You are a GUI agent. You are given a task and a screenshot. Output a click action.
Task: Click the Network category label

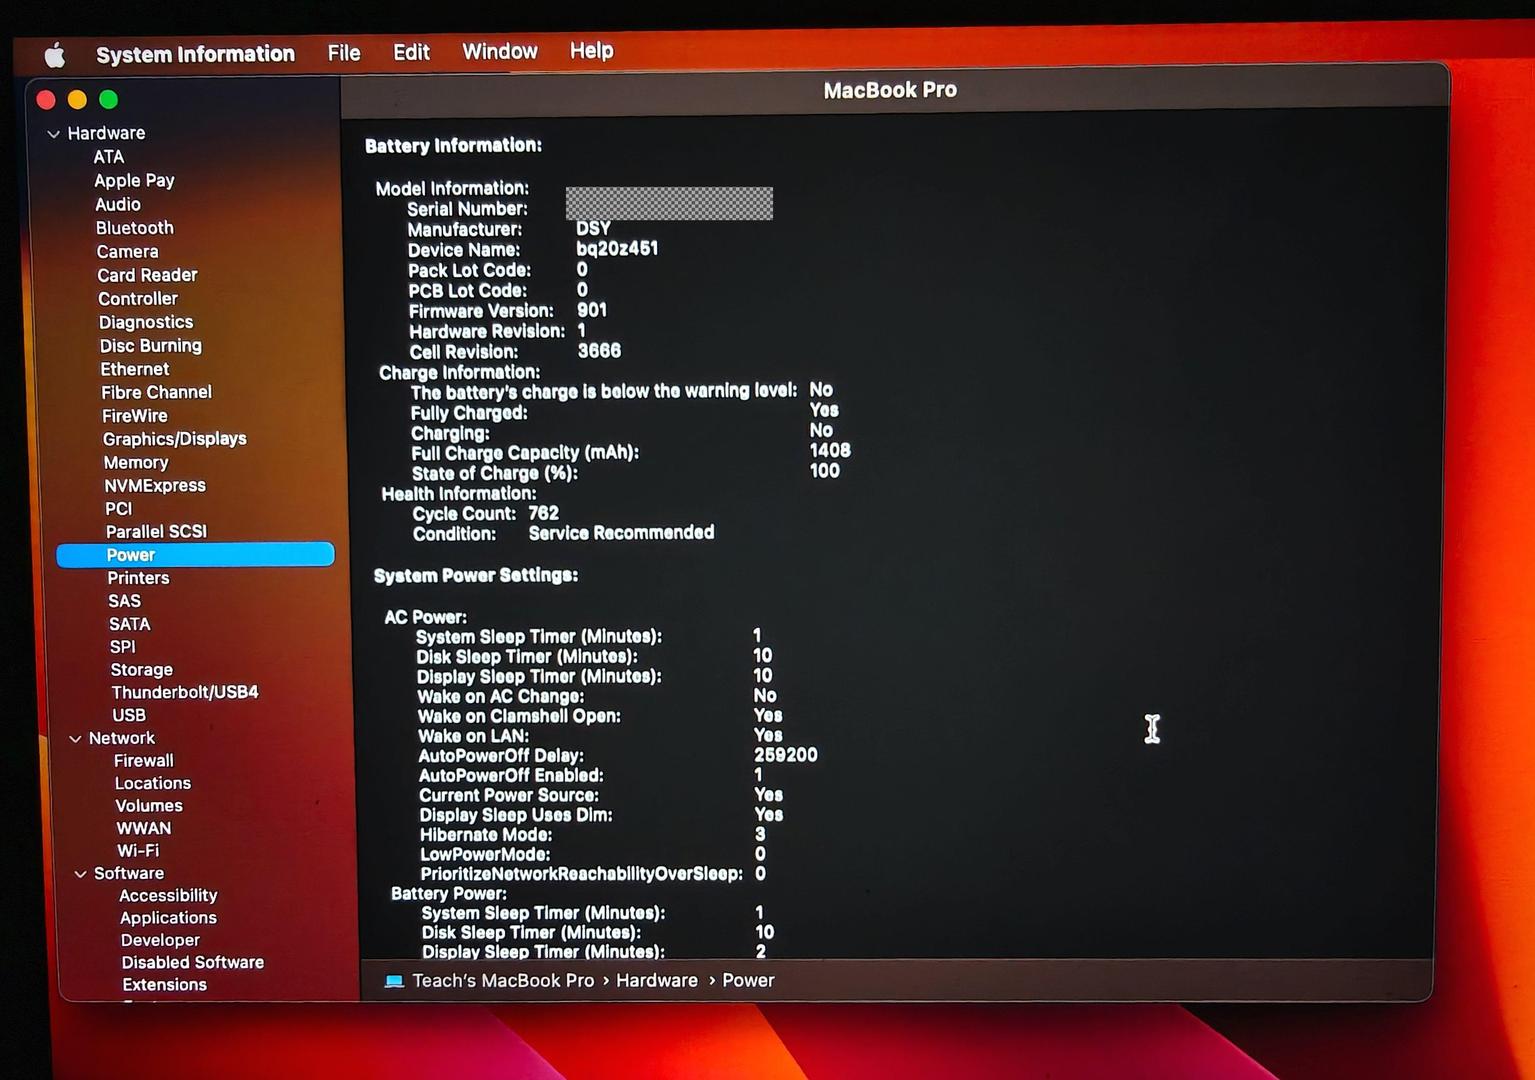point(122,738)
